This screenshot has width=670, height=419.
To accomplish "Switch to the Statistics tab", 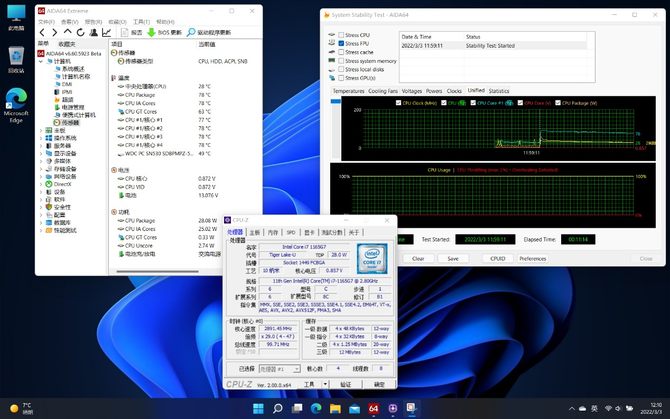I will tap(499, 91).
